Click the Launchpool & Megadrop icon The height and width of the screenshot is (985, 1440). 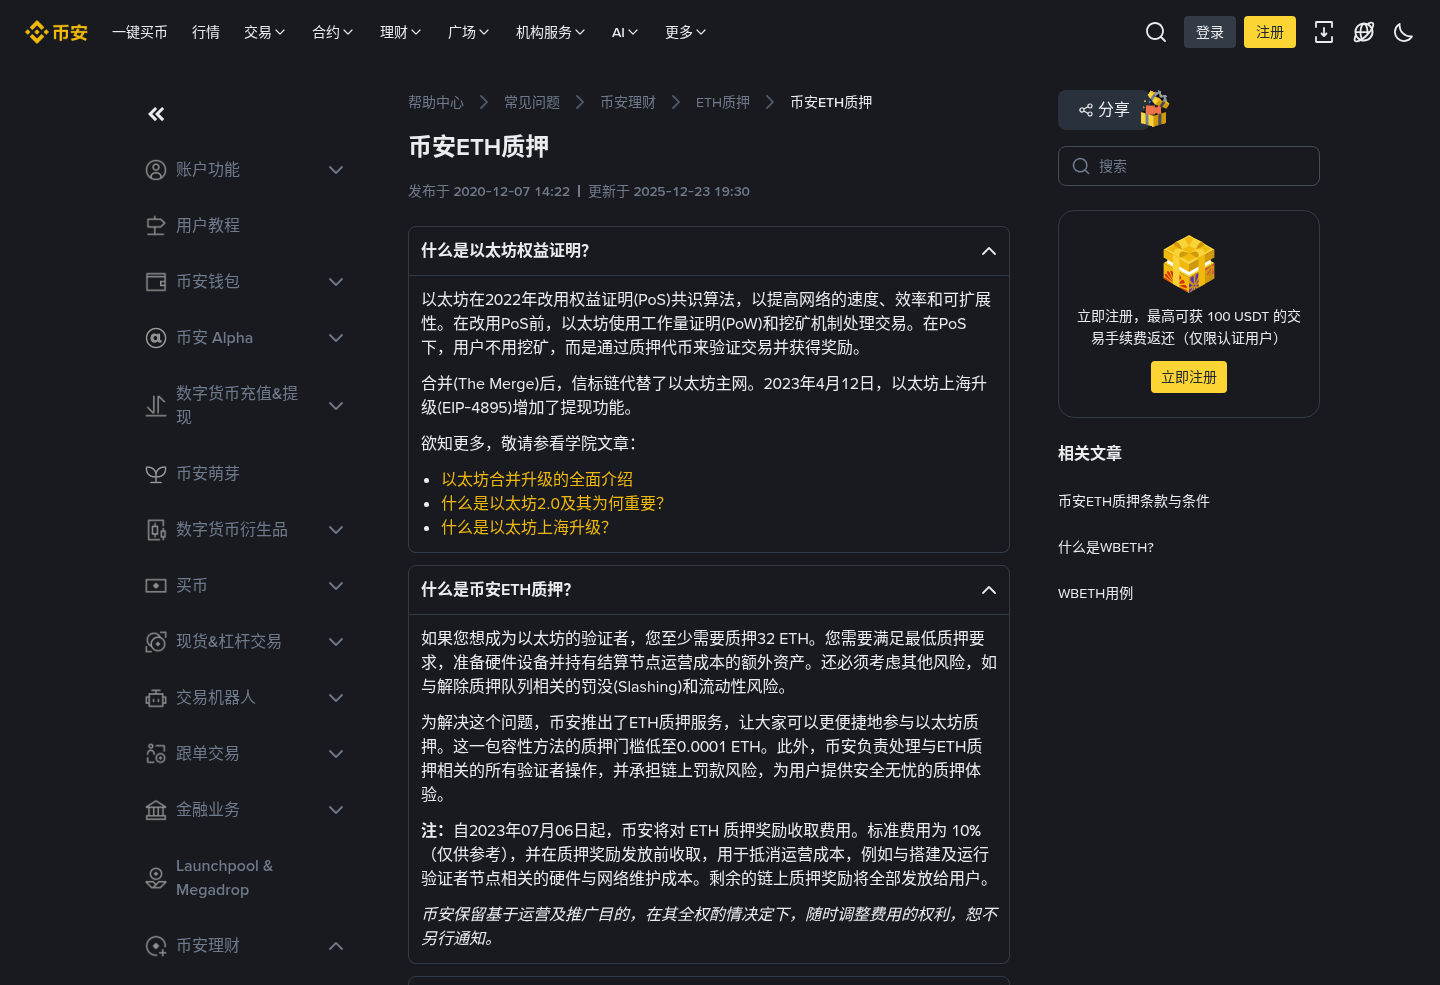click(x=156, y=878)
